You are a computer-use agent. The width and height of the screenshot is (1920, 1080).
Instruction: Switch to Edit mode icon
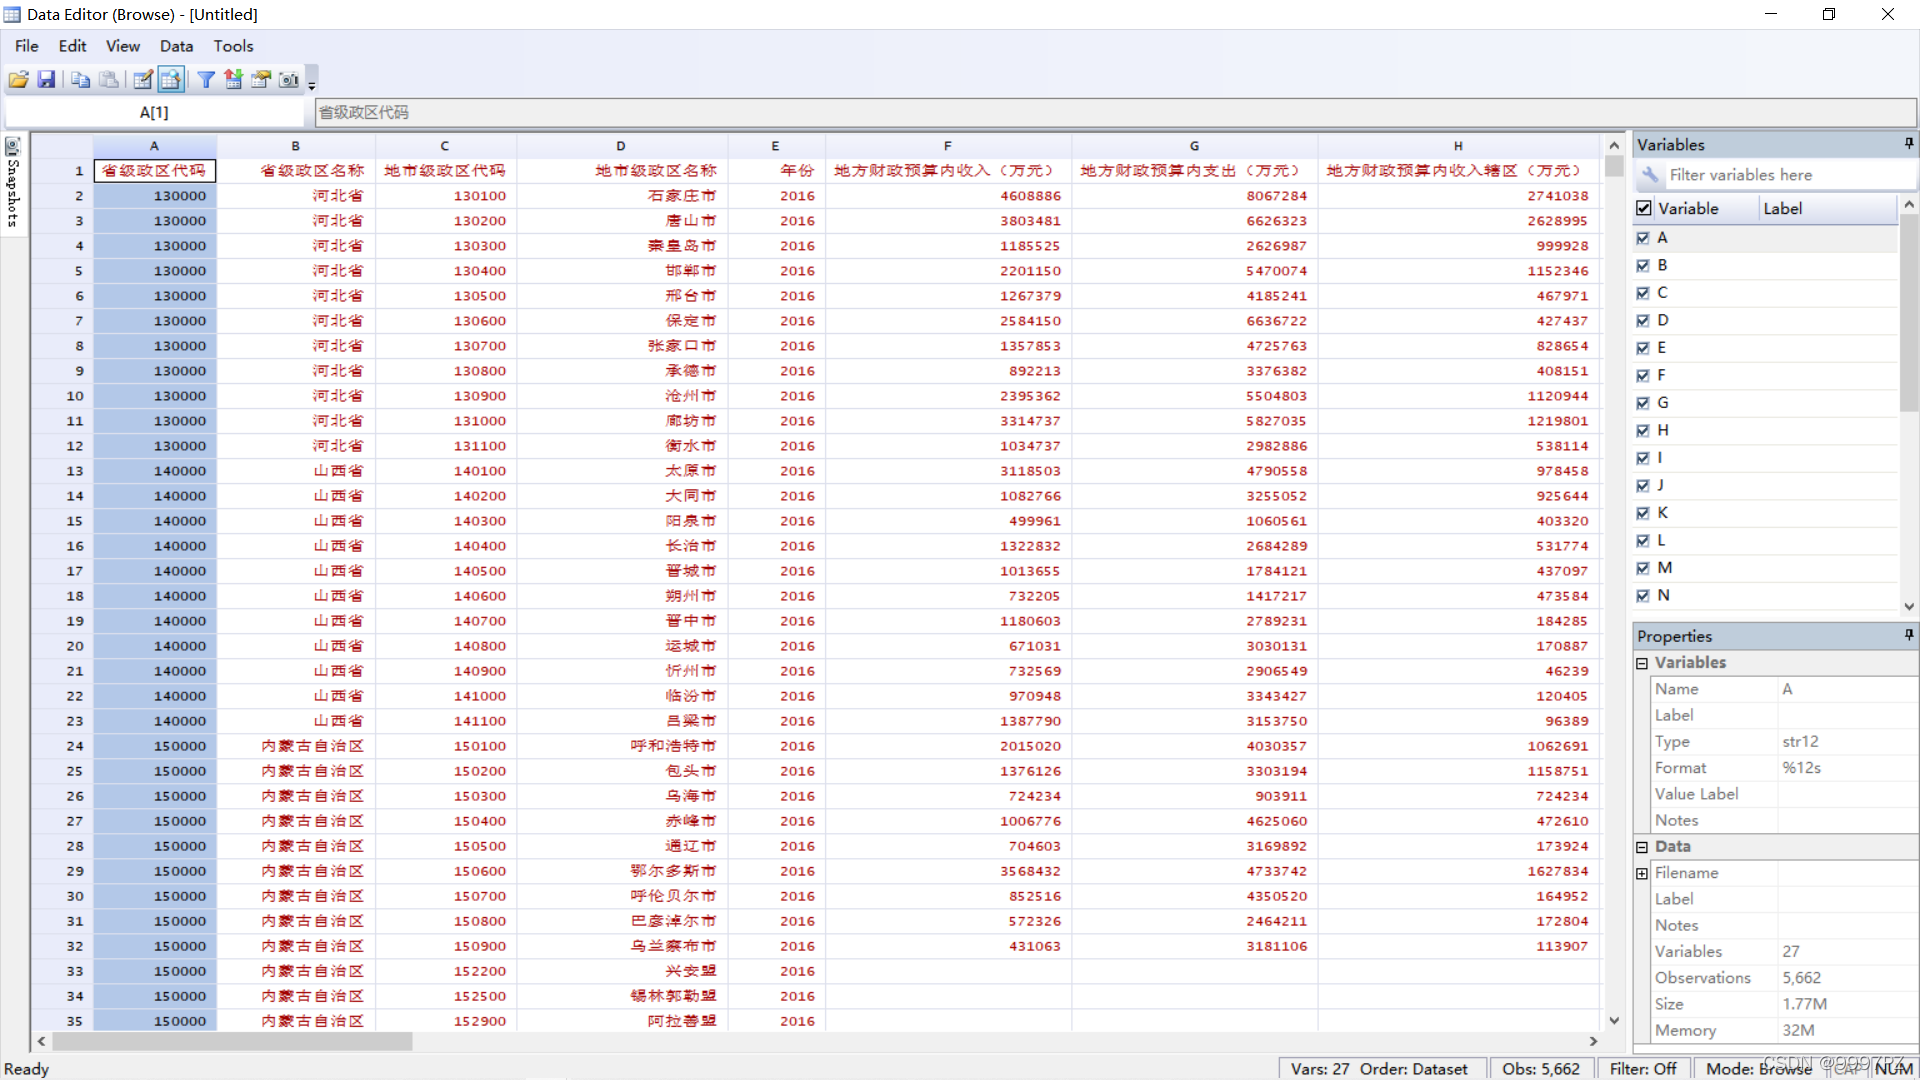coord(143,80)
